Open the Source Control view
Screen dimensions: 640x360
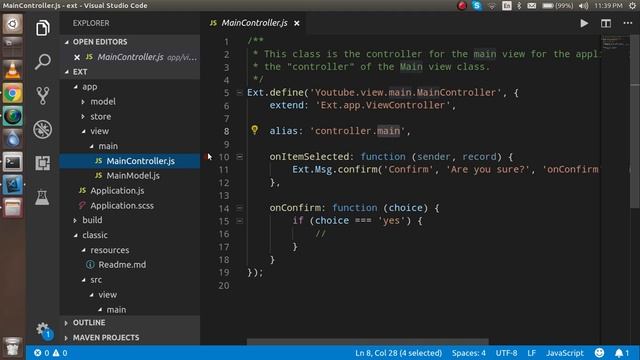point(42,96)
